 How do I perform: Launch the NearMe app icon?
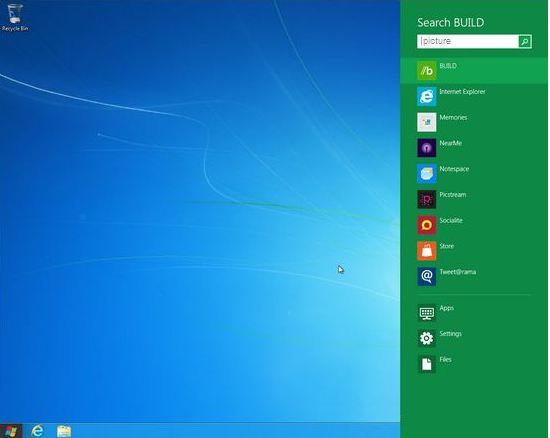pos(427,148)
